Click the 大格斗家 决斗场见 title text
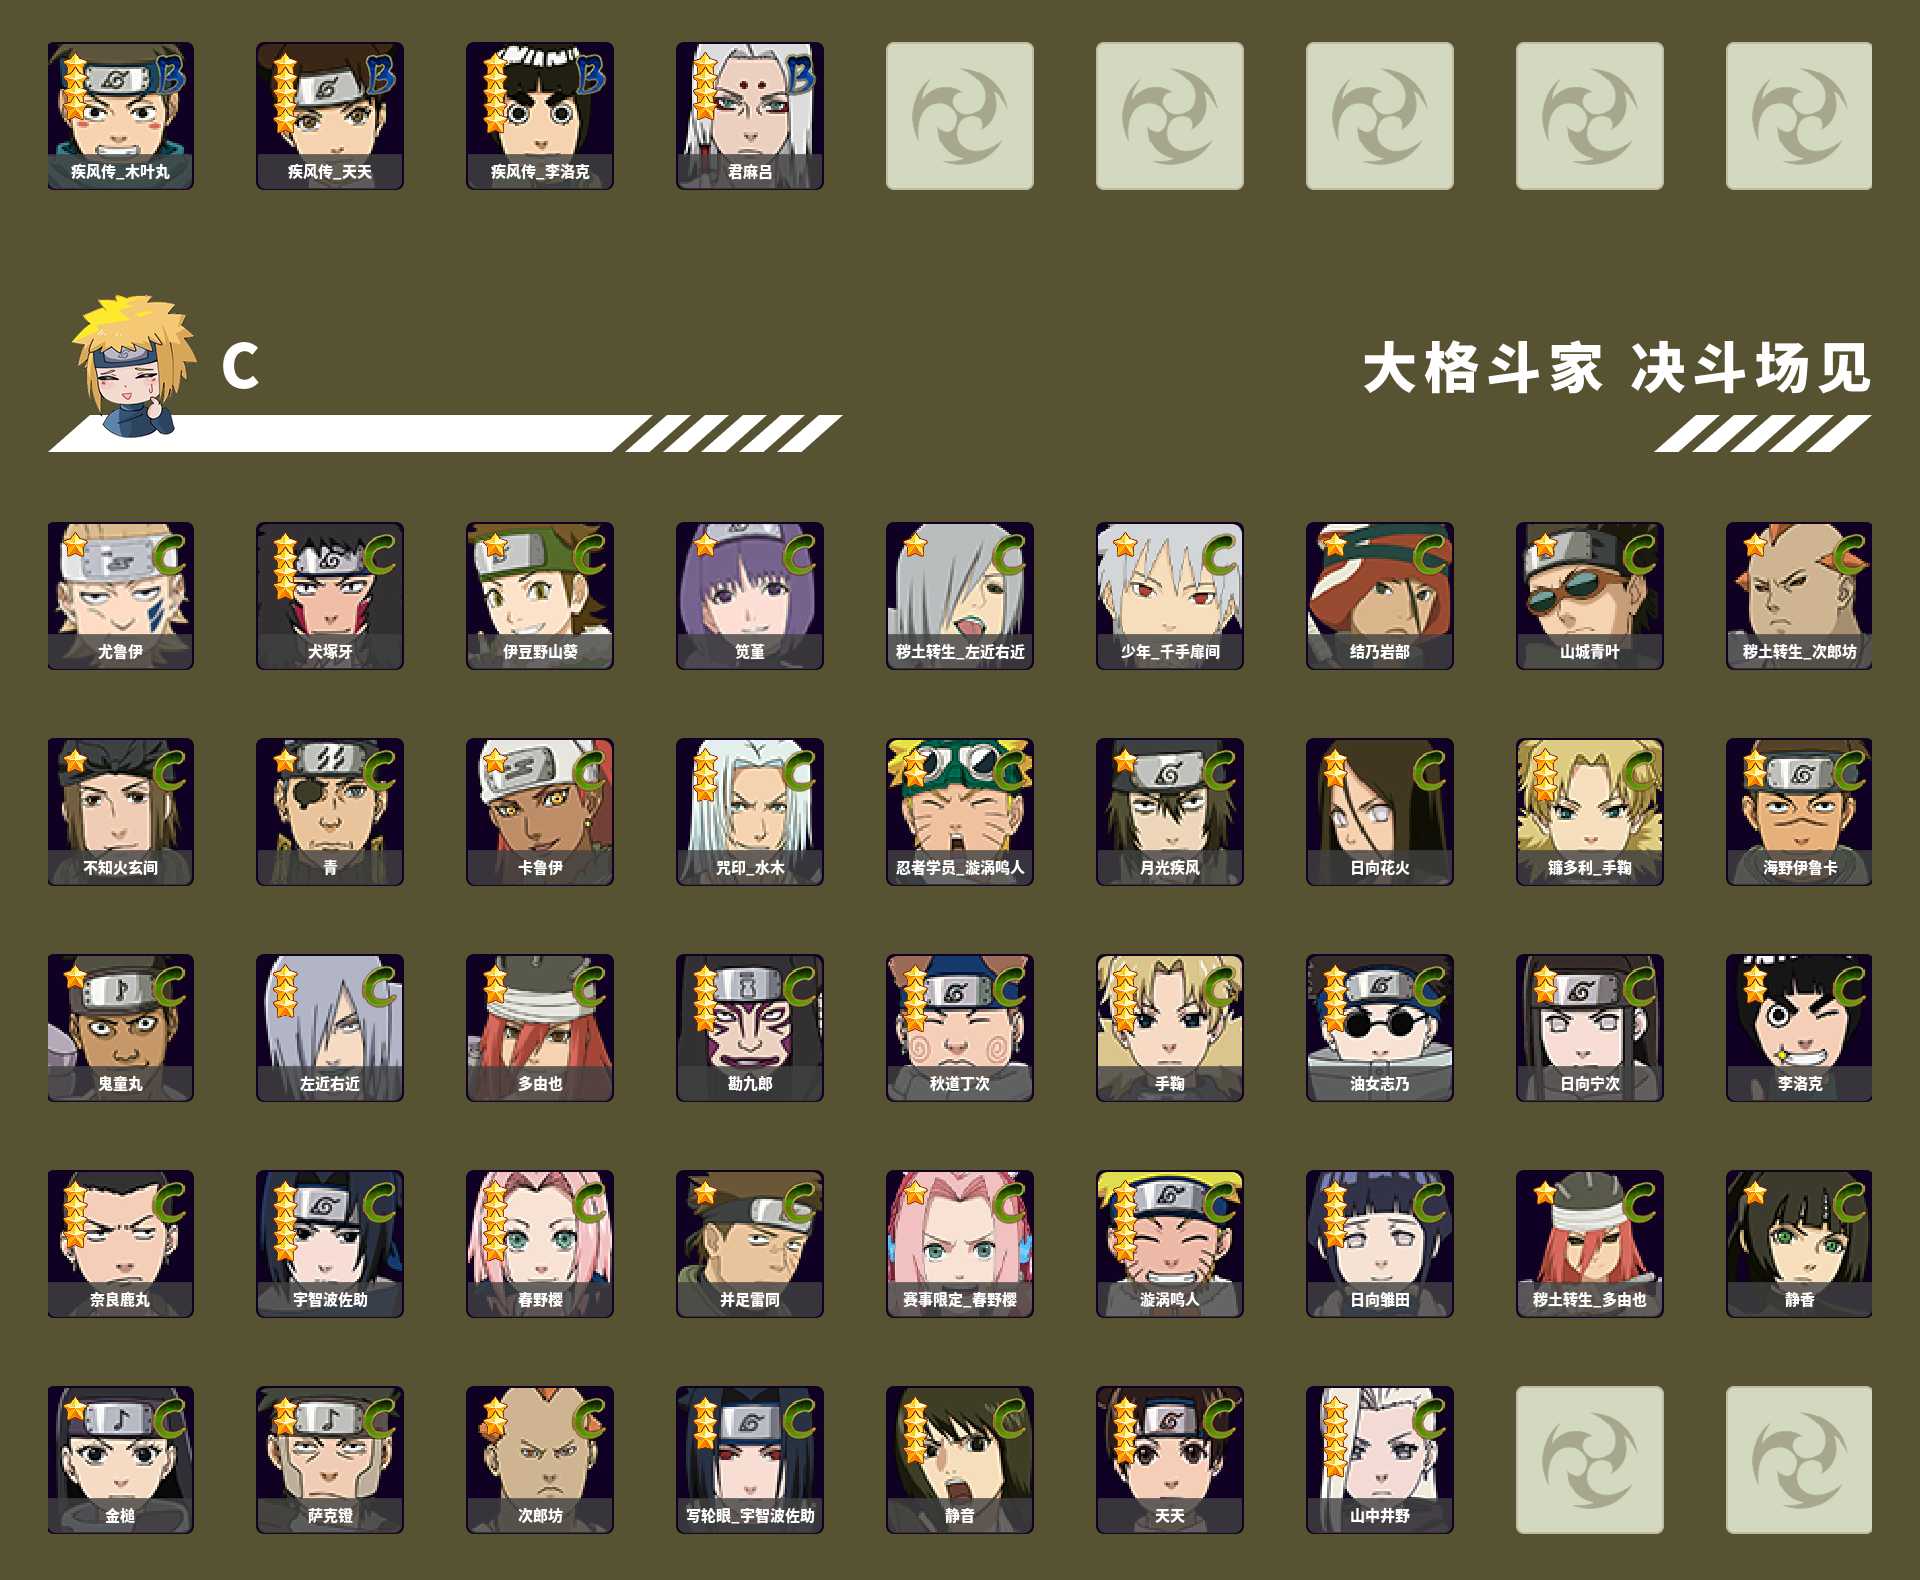 (1616, 368)
